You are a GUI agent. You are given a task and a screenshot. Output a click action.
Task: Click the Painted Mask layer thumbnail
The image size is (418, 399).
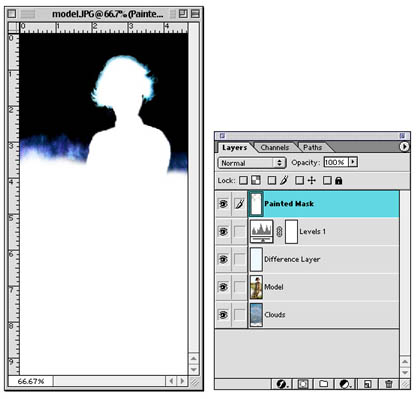pos(256,204)
